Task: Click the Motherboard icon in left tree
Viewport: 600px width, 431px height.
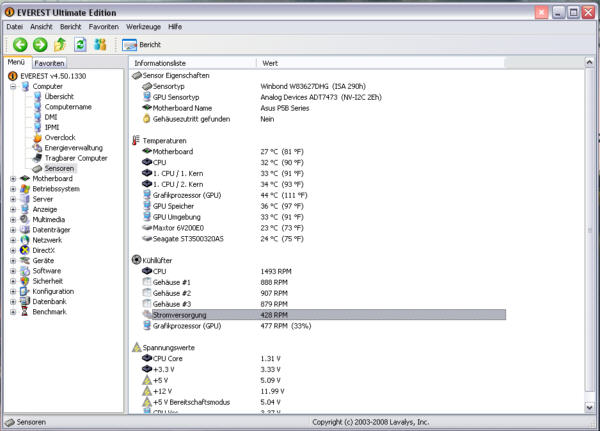Action: [x=25, y=178]
